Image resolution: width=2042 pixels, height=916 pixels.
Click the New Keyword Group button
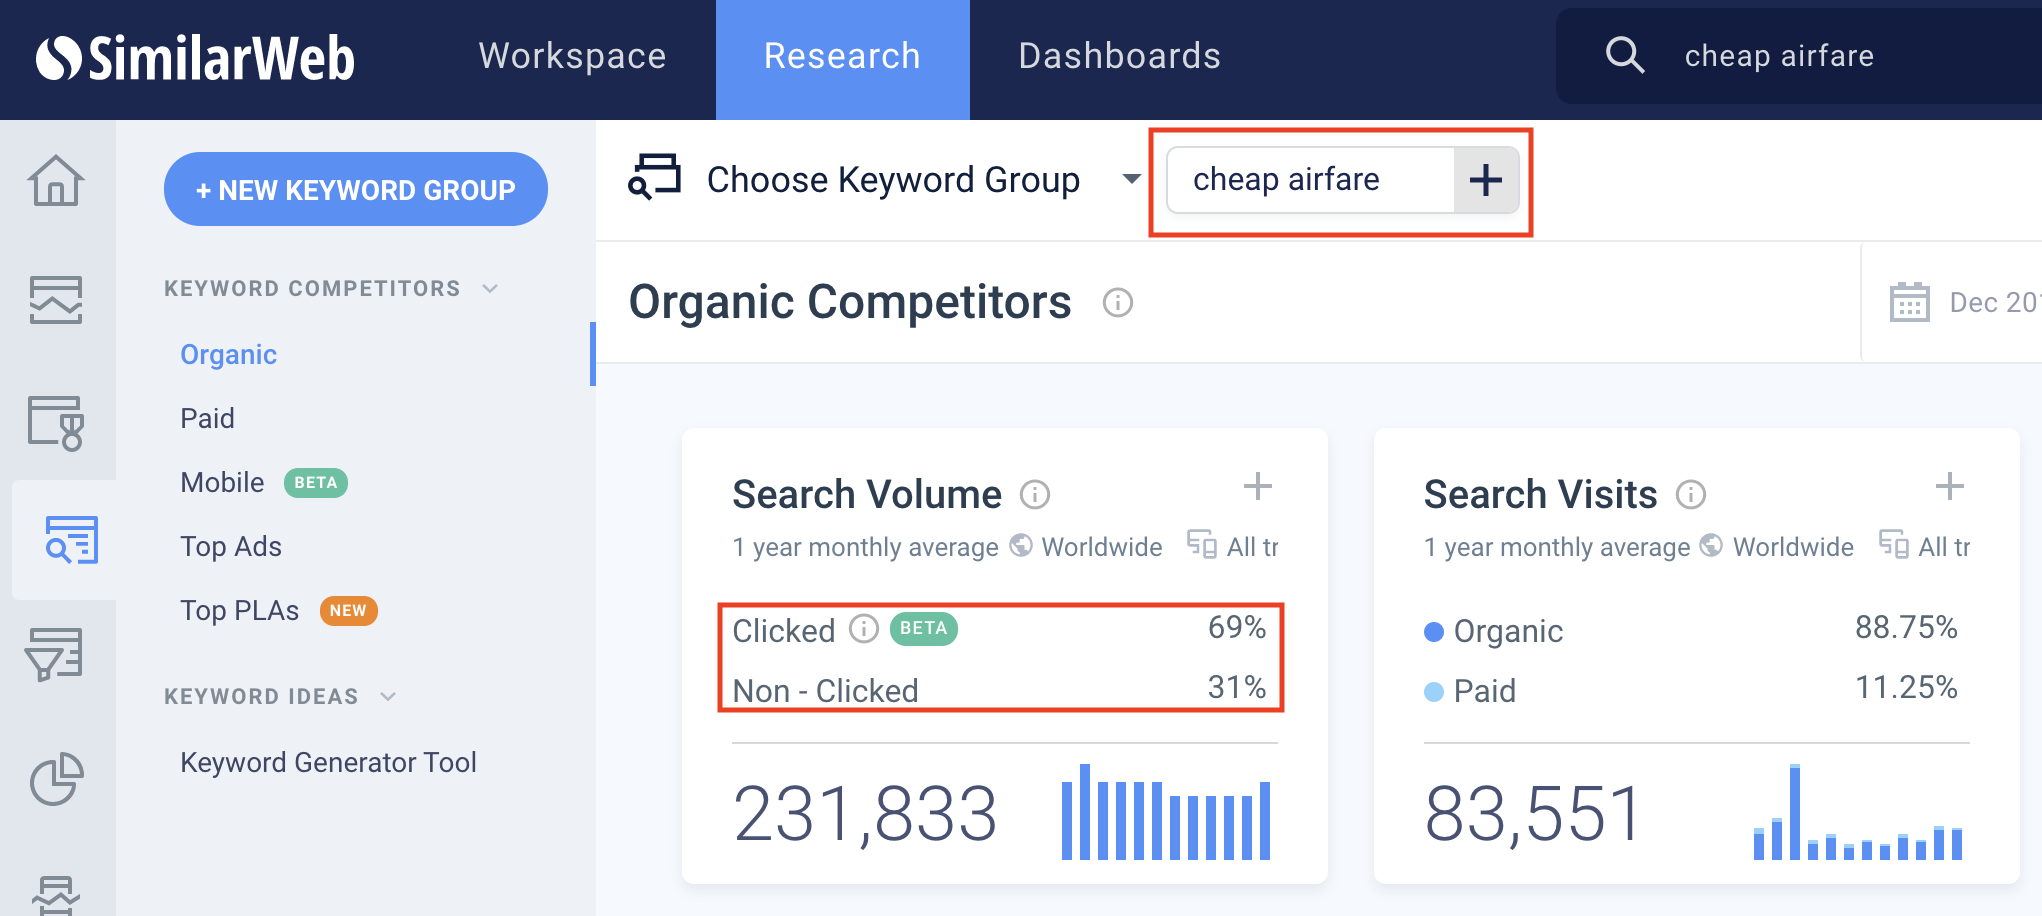(355, 189)
